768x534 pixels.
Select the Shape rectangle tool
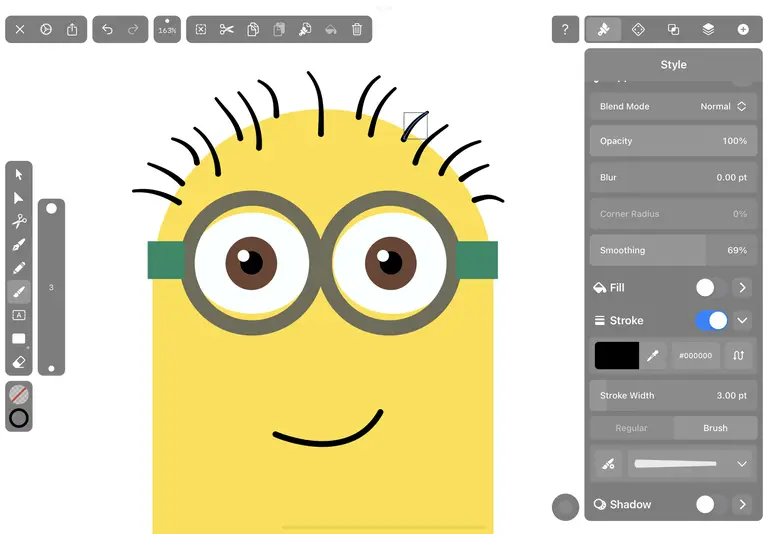coord(19,339)
